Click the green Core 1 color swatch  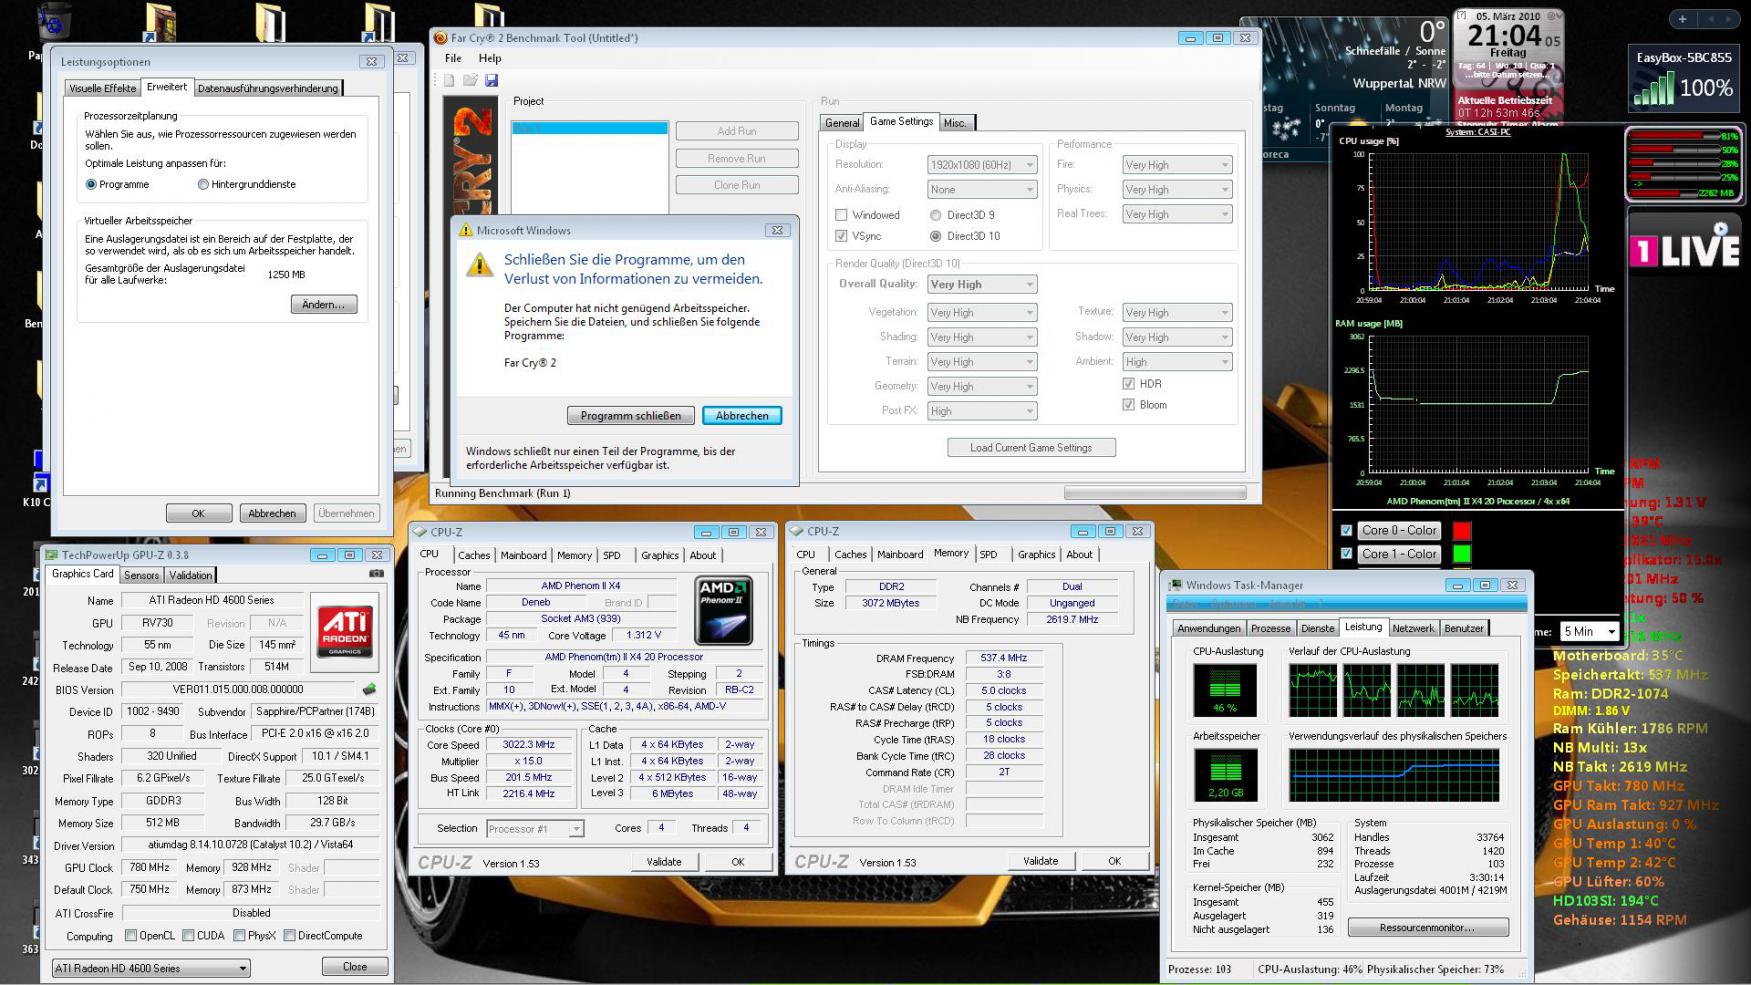[x=1462, y=554]
